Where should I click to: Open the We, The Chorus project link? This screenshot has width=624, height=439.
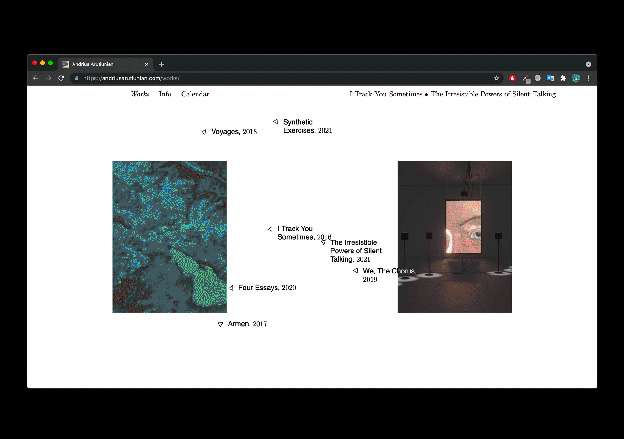pyautogui.click(x=384, y=271)
